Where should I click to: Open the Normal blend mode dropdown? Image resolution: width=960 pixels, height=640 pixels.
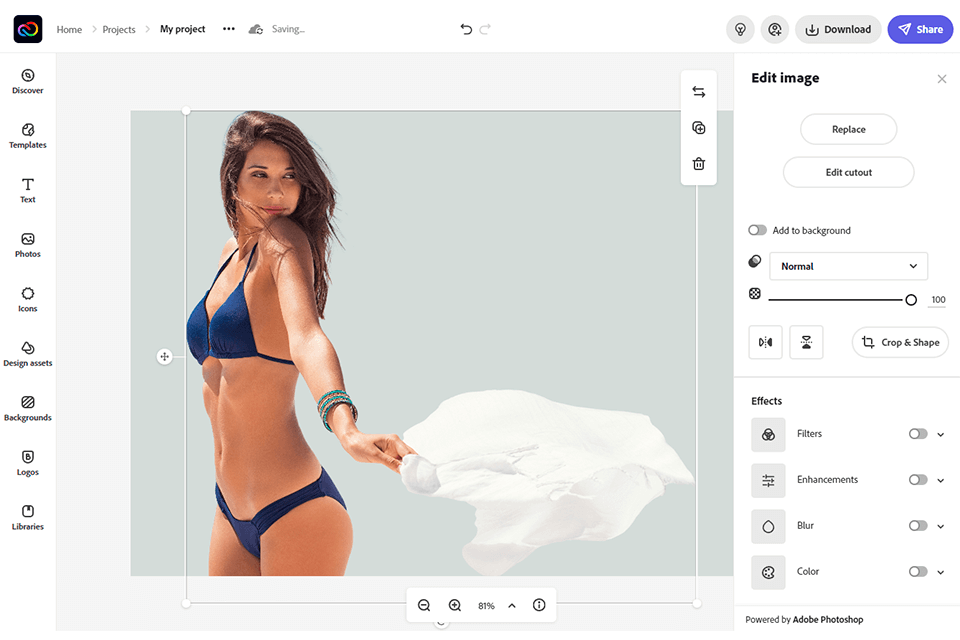click(x=848, y=266)
